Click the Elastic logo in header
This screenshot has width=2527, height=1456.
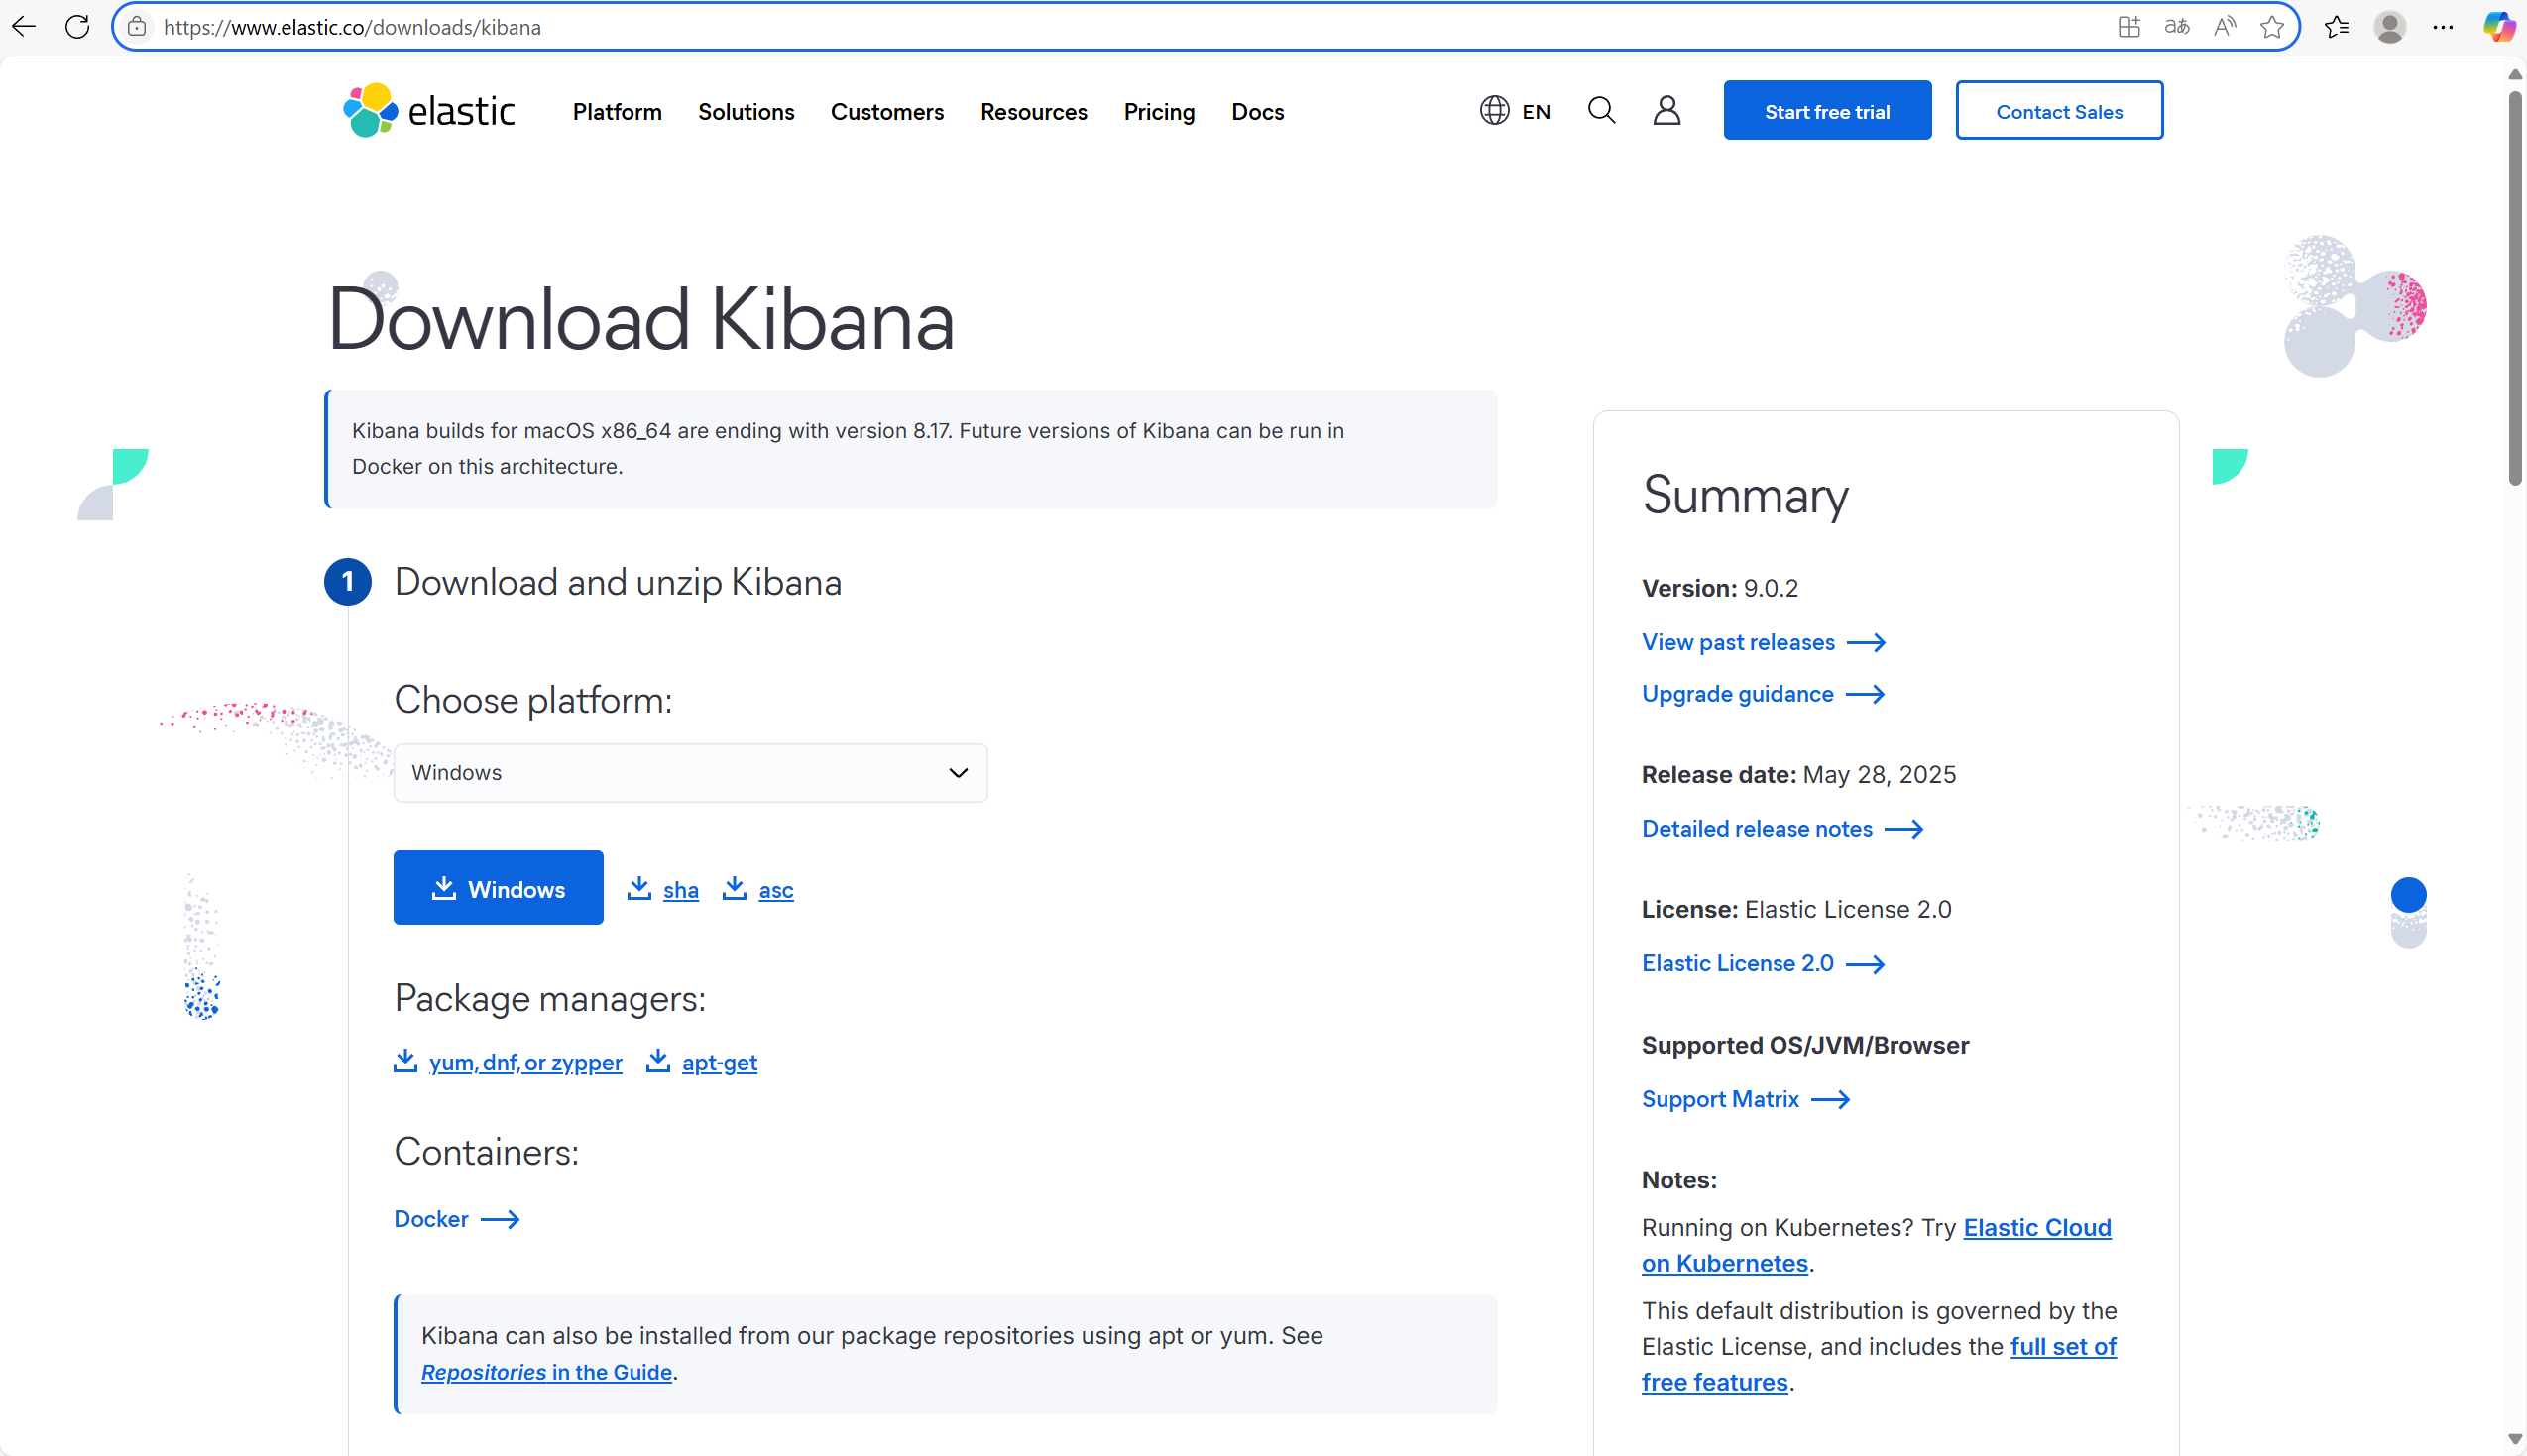coord(429,110)
